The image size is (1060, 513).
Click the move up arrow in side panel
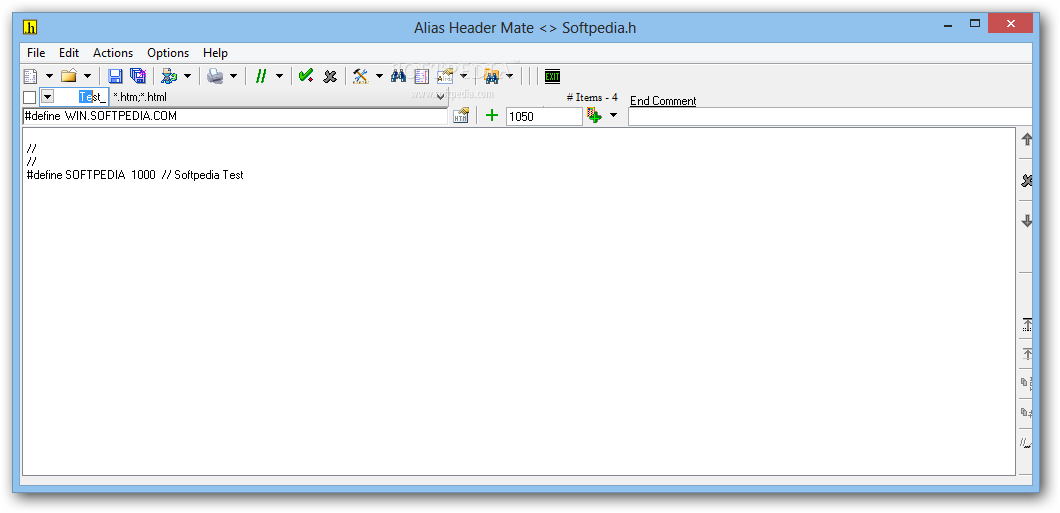[1026, 140]
